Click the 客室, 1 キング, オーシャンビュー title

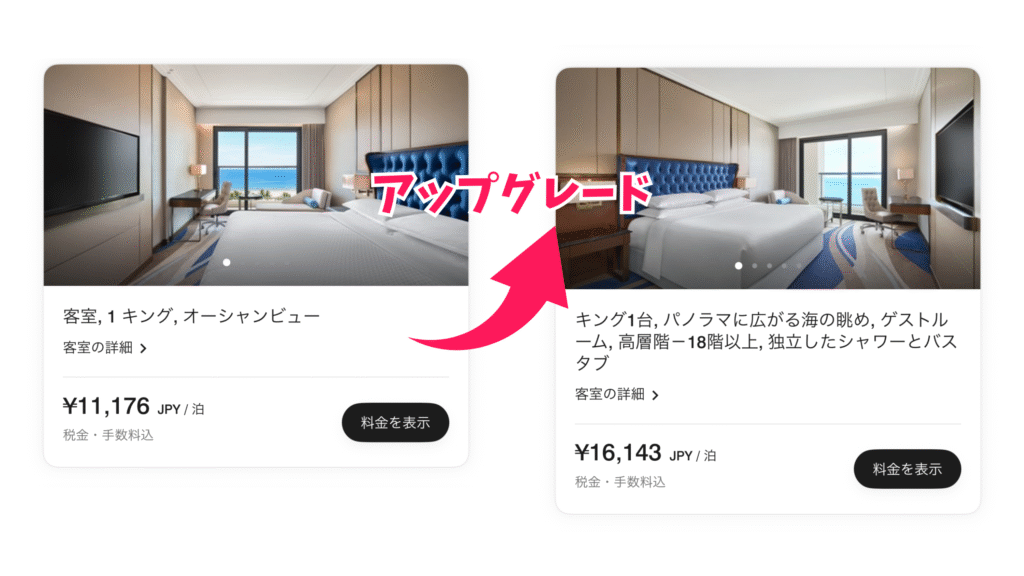pos(191,316)
